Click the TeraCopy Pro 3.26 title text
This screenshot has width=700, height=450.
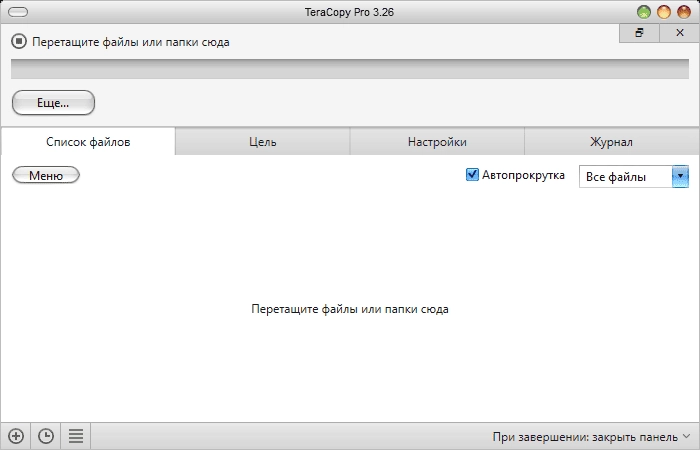pos(349,12)
